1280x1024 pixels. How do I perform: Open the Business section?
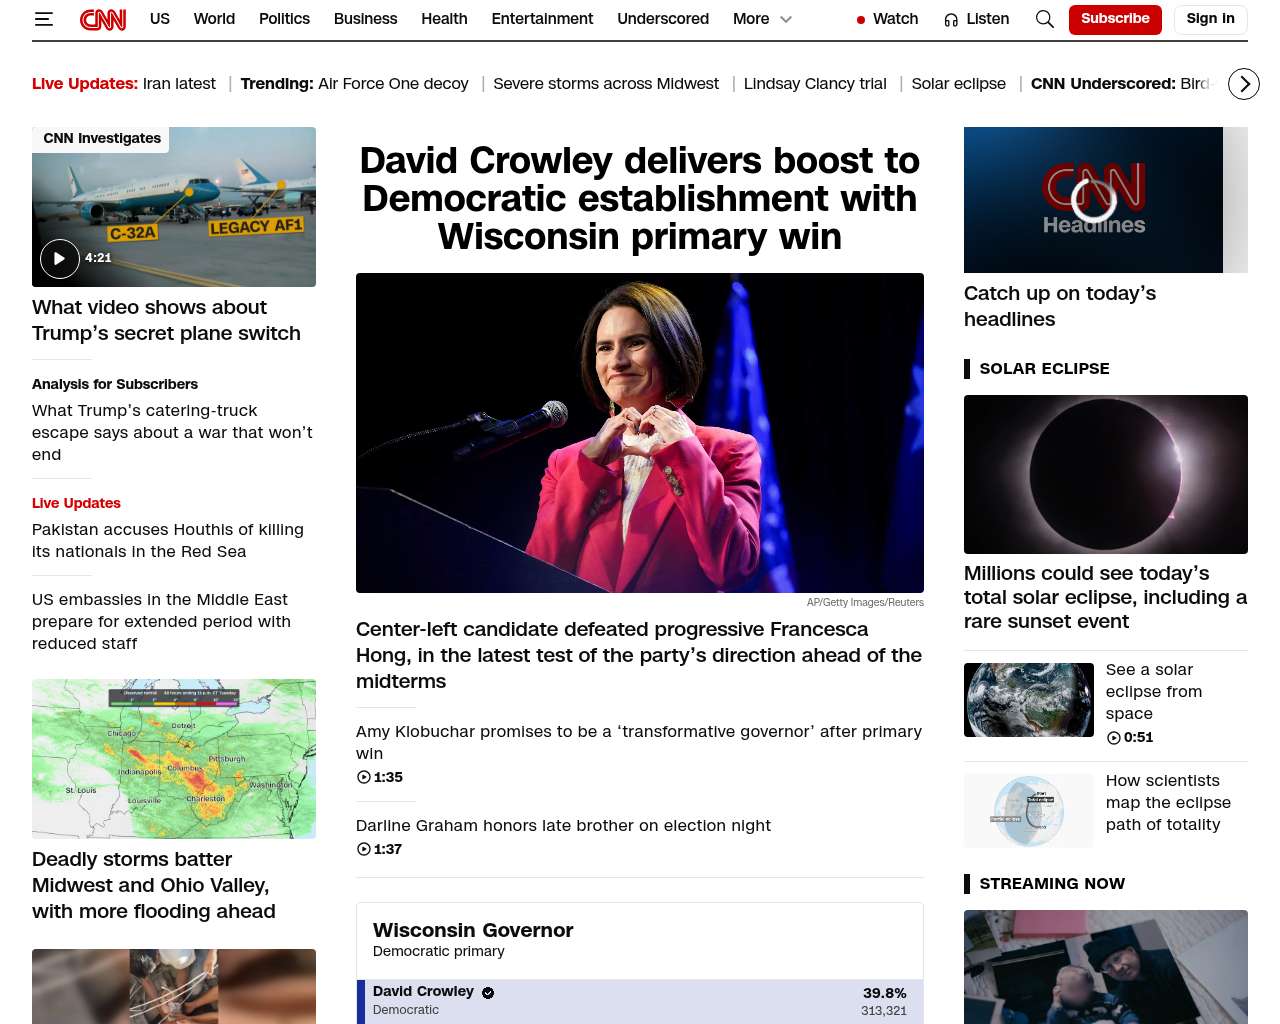(366, 19)
